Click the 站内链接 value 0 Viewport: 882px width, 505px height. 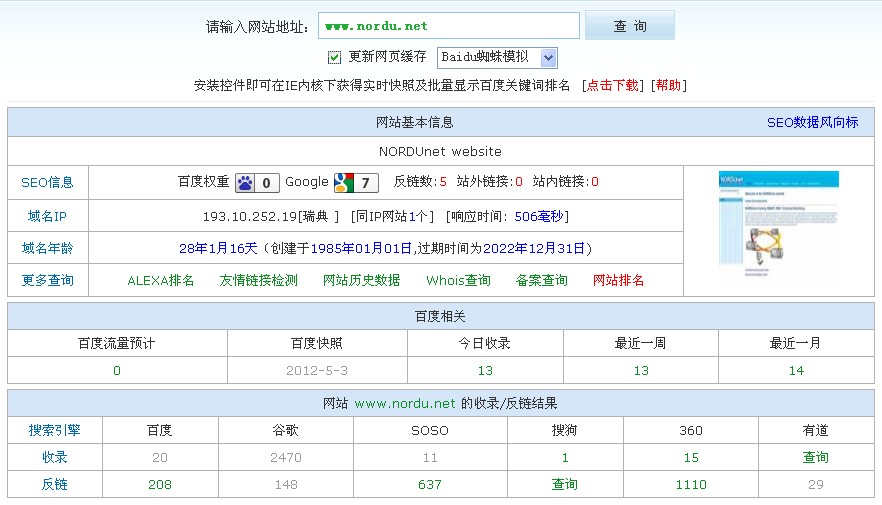[x=595, y=182]
